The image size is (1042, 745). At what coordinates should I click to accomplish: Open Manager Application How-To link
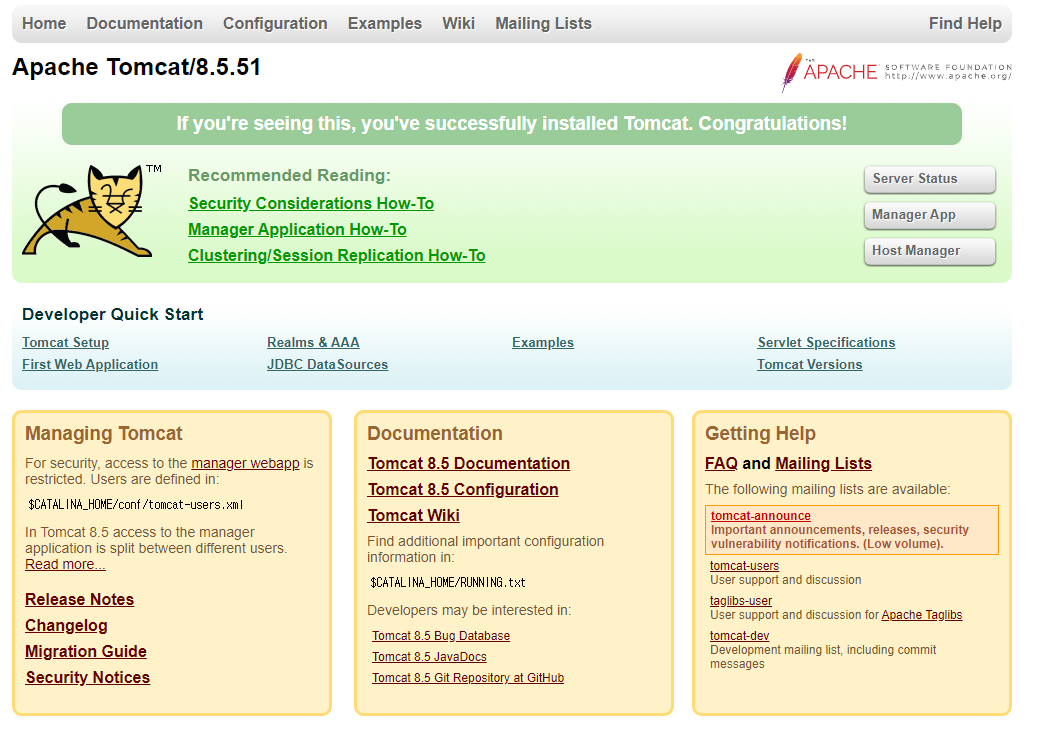point(297,229)
